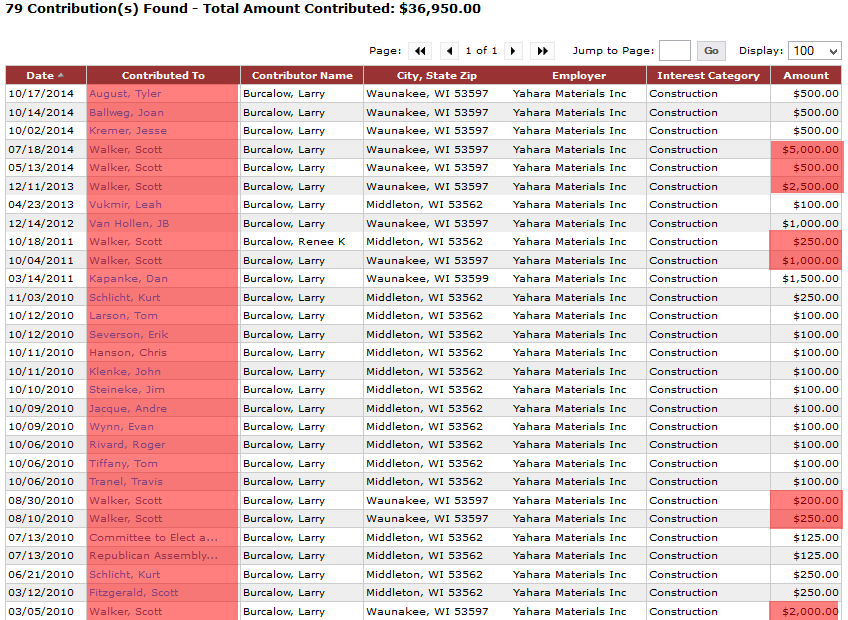This screenshot has height=620, width=848.
Task: Open the Republican Assembly... link
Action: (154, 556)
